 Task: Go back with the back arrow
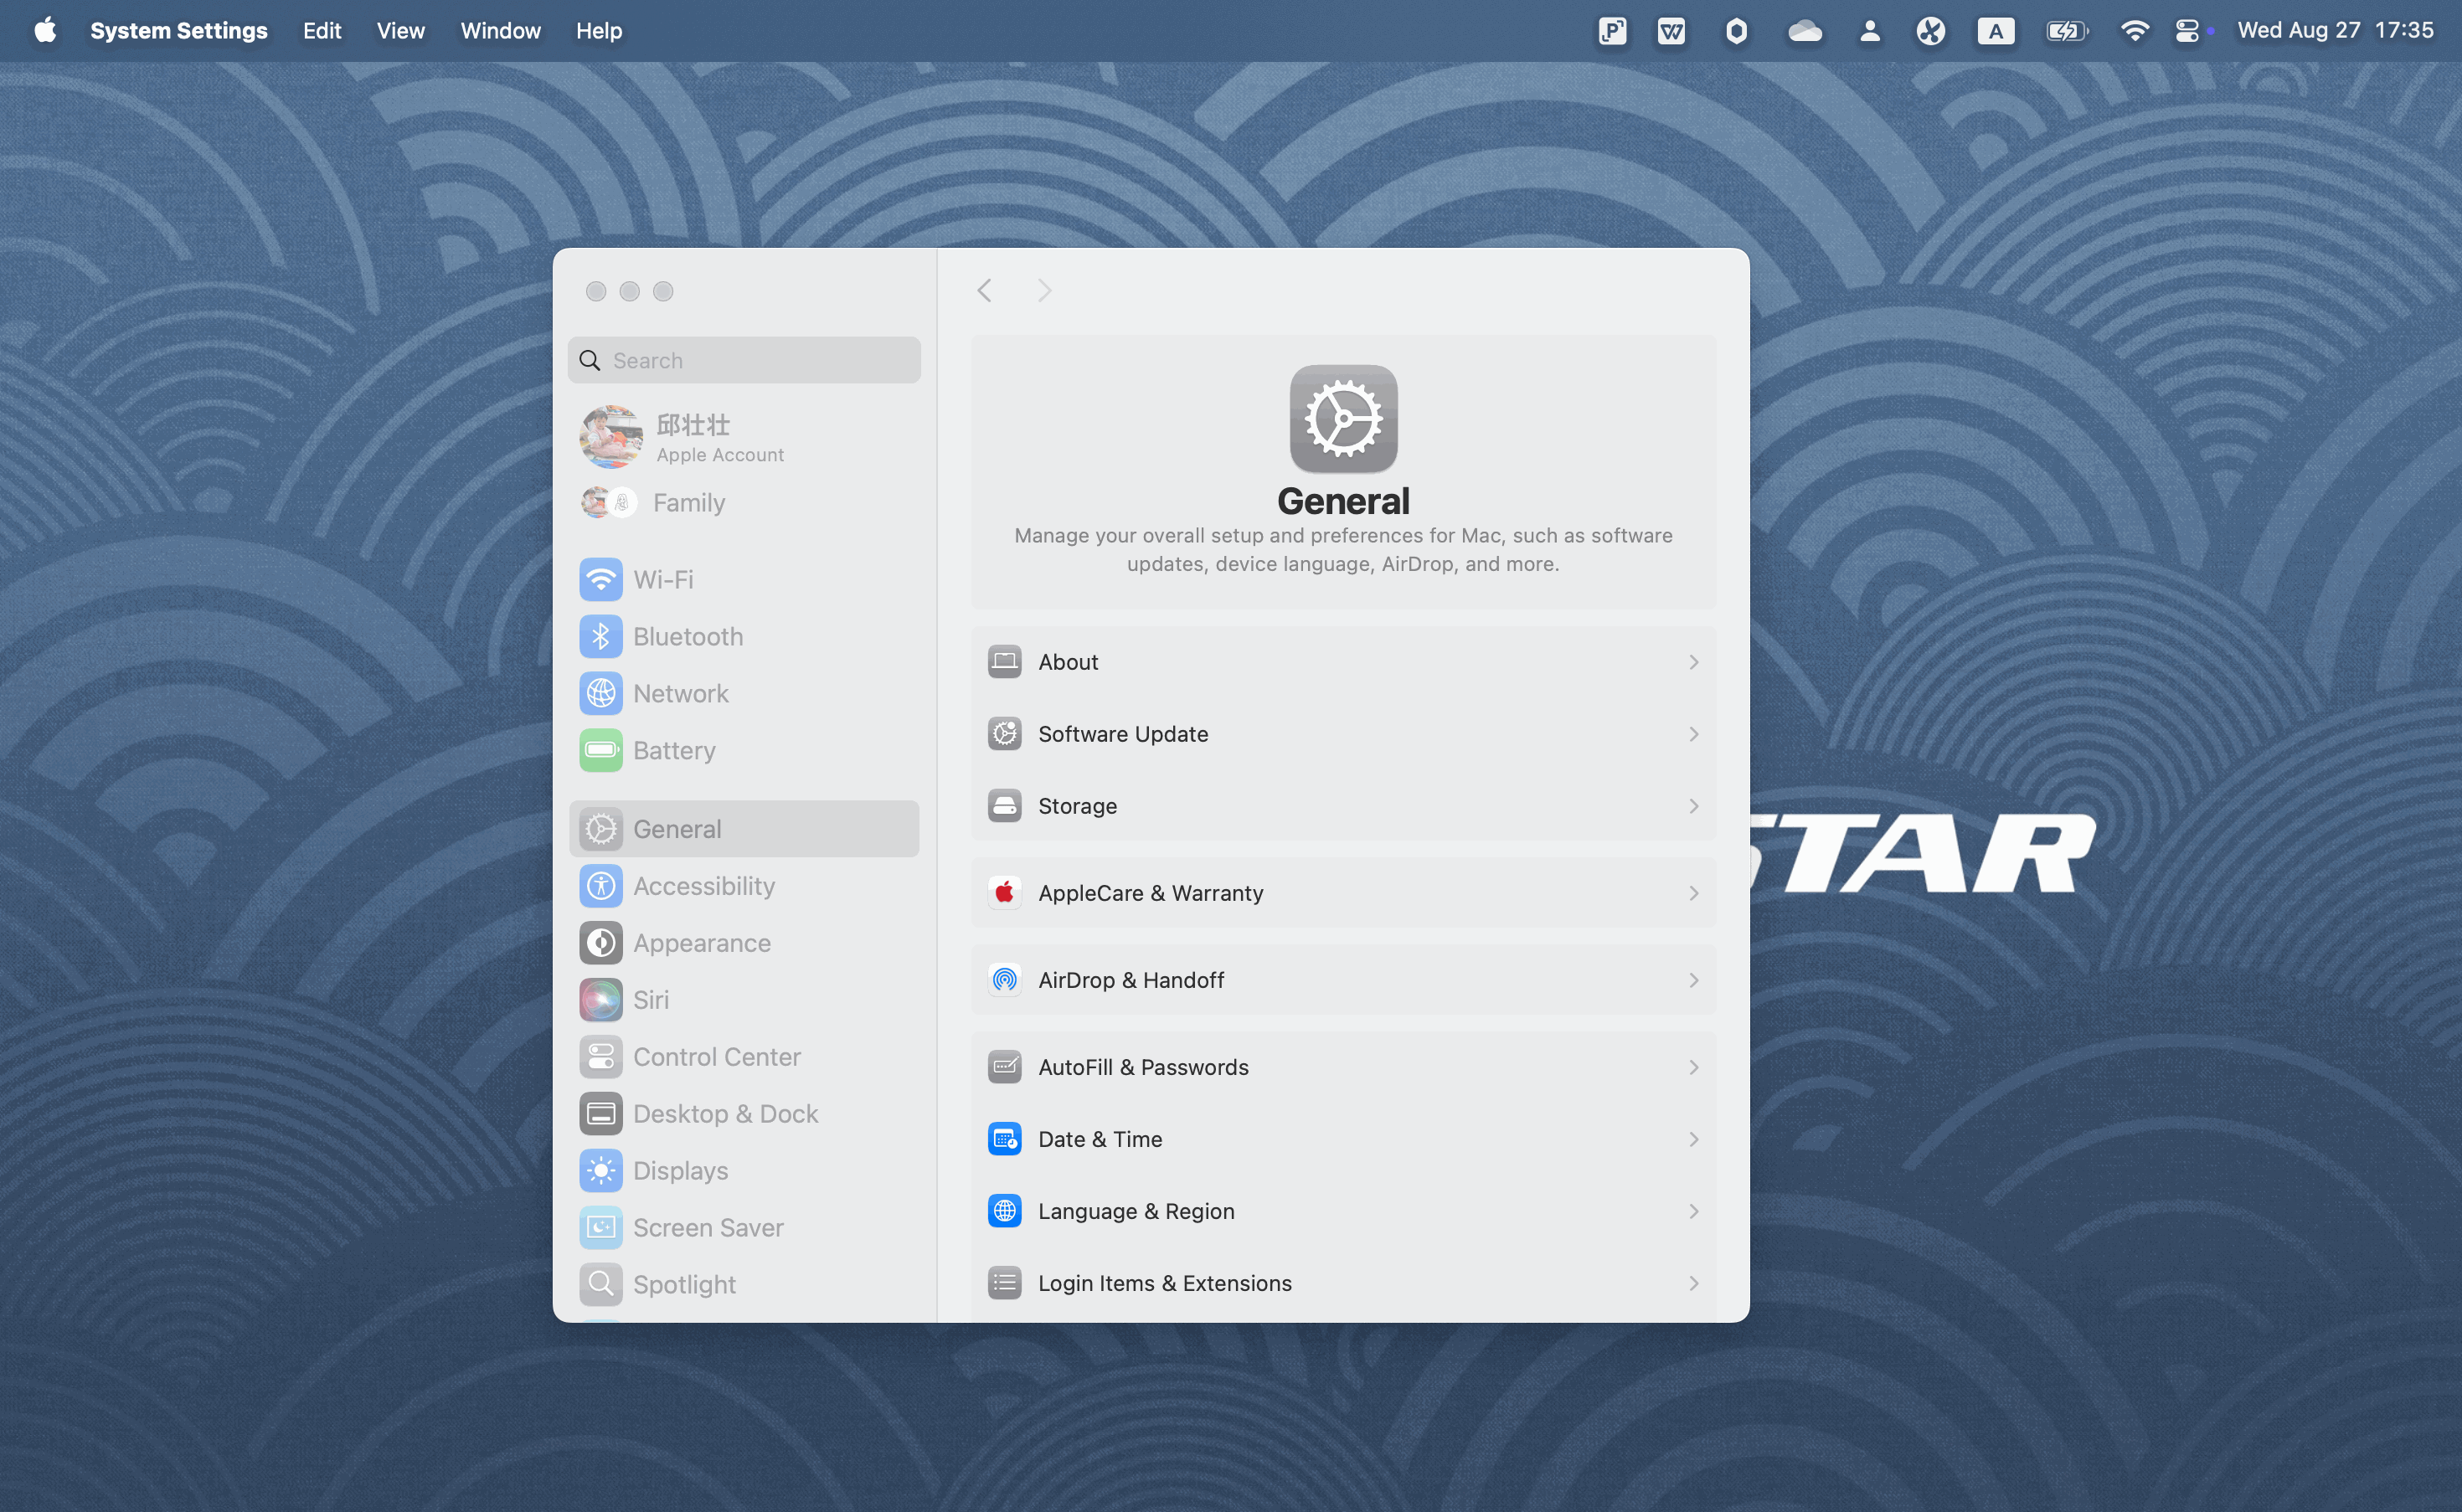coord(984,290)
